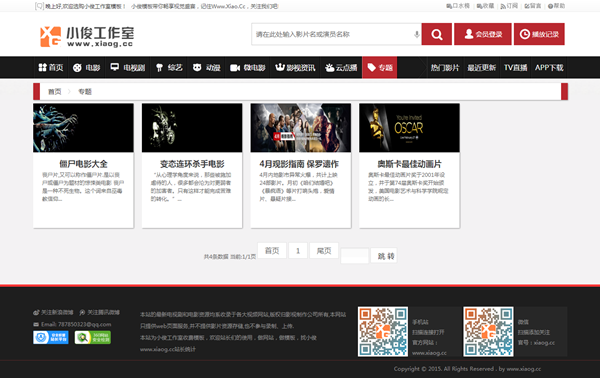Open the 微电影 short films nav item

click(248, 68)
